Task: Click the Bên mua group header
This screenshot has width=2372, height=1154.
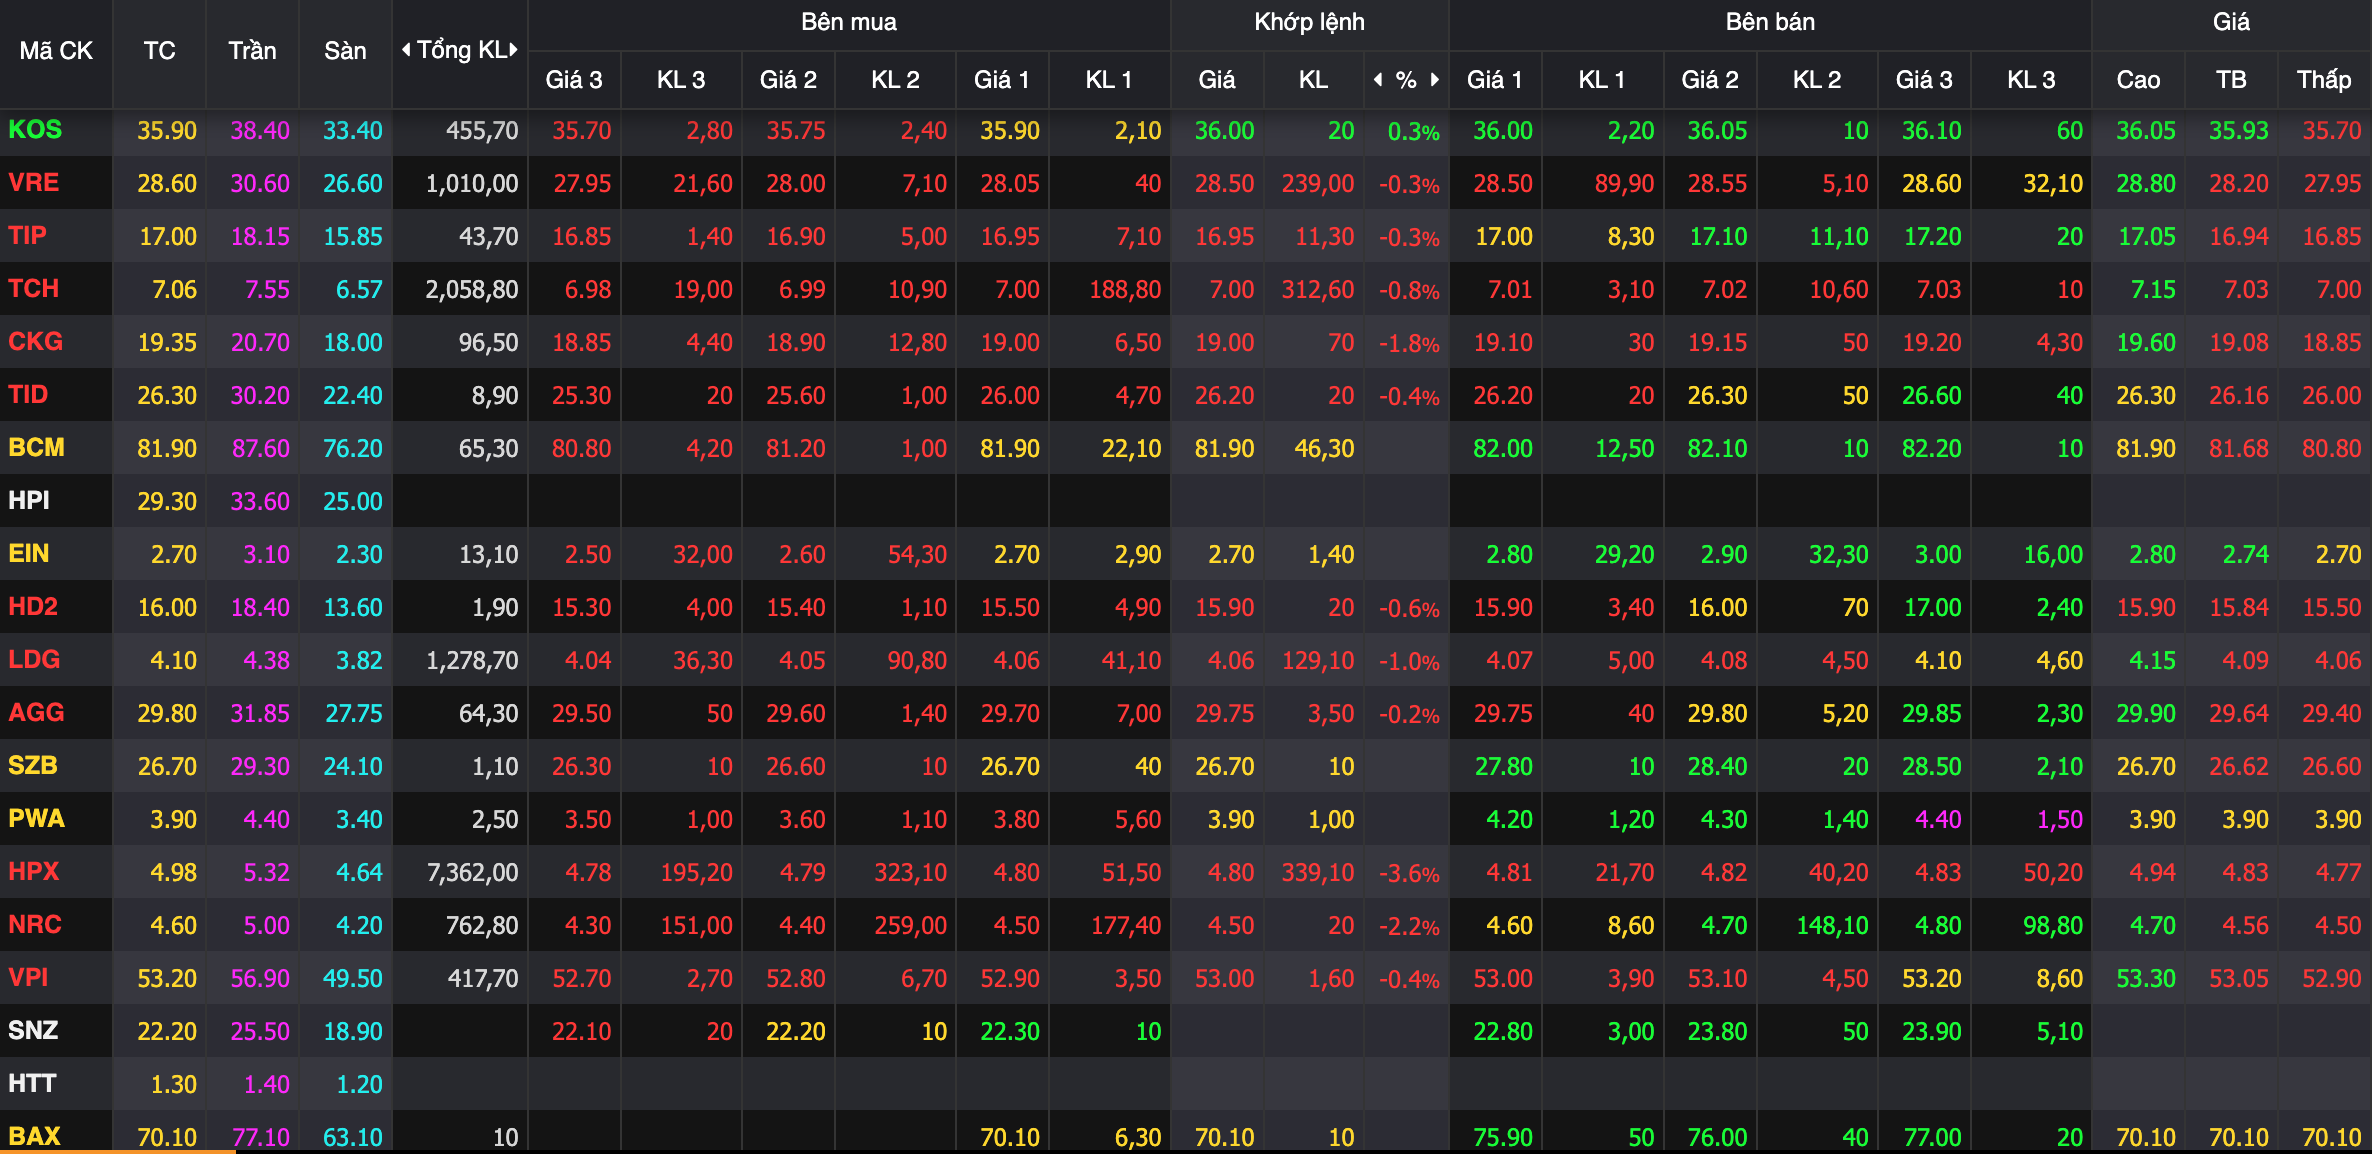Action: coord(849,22)
